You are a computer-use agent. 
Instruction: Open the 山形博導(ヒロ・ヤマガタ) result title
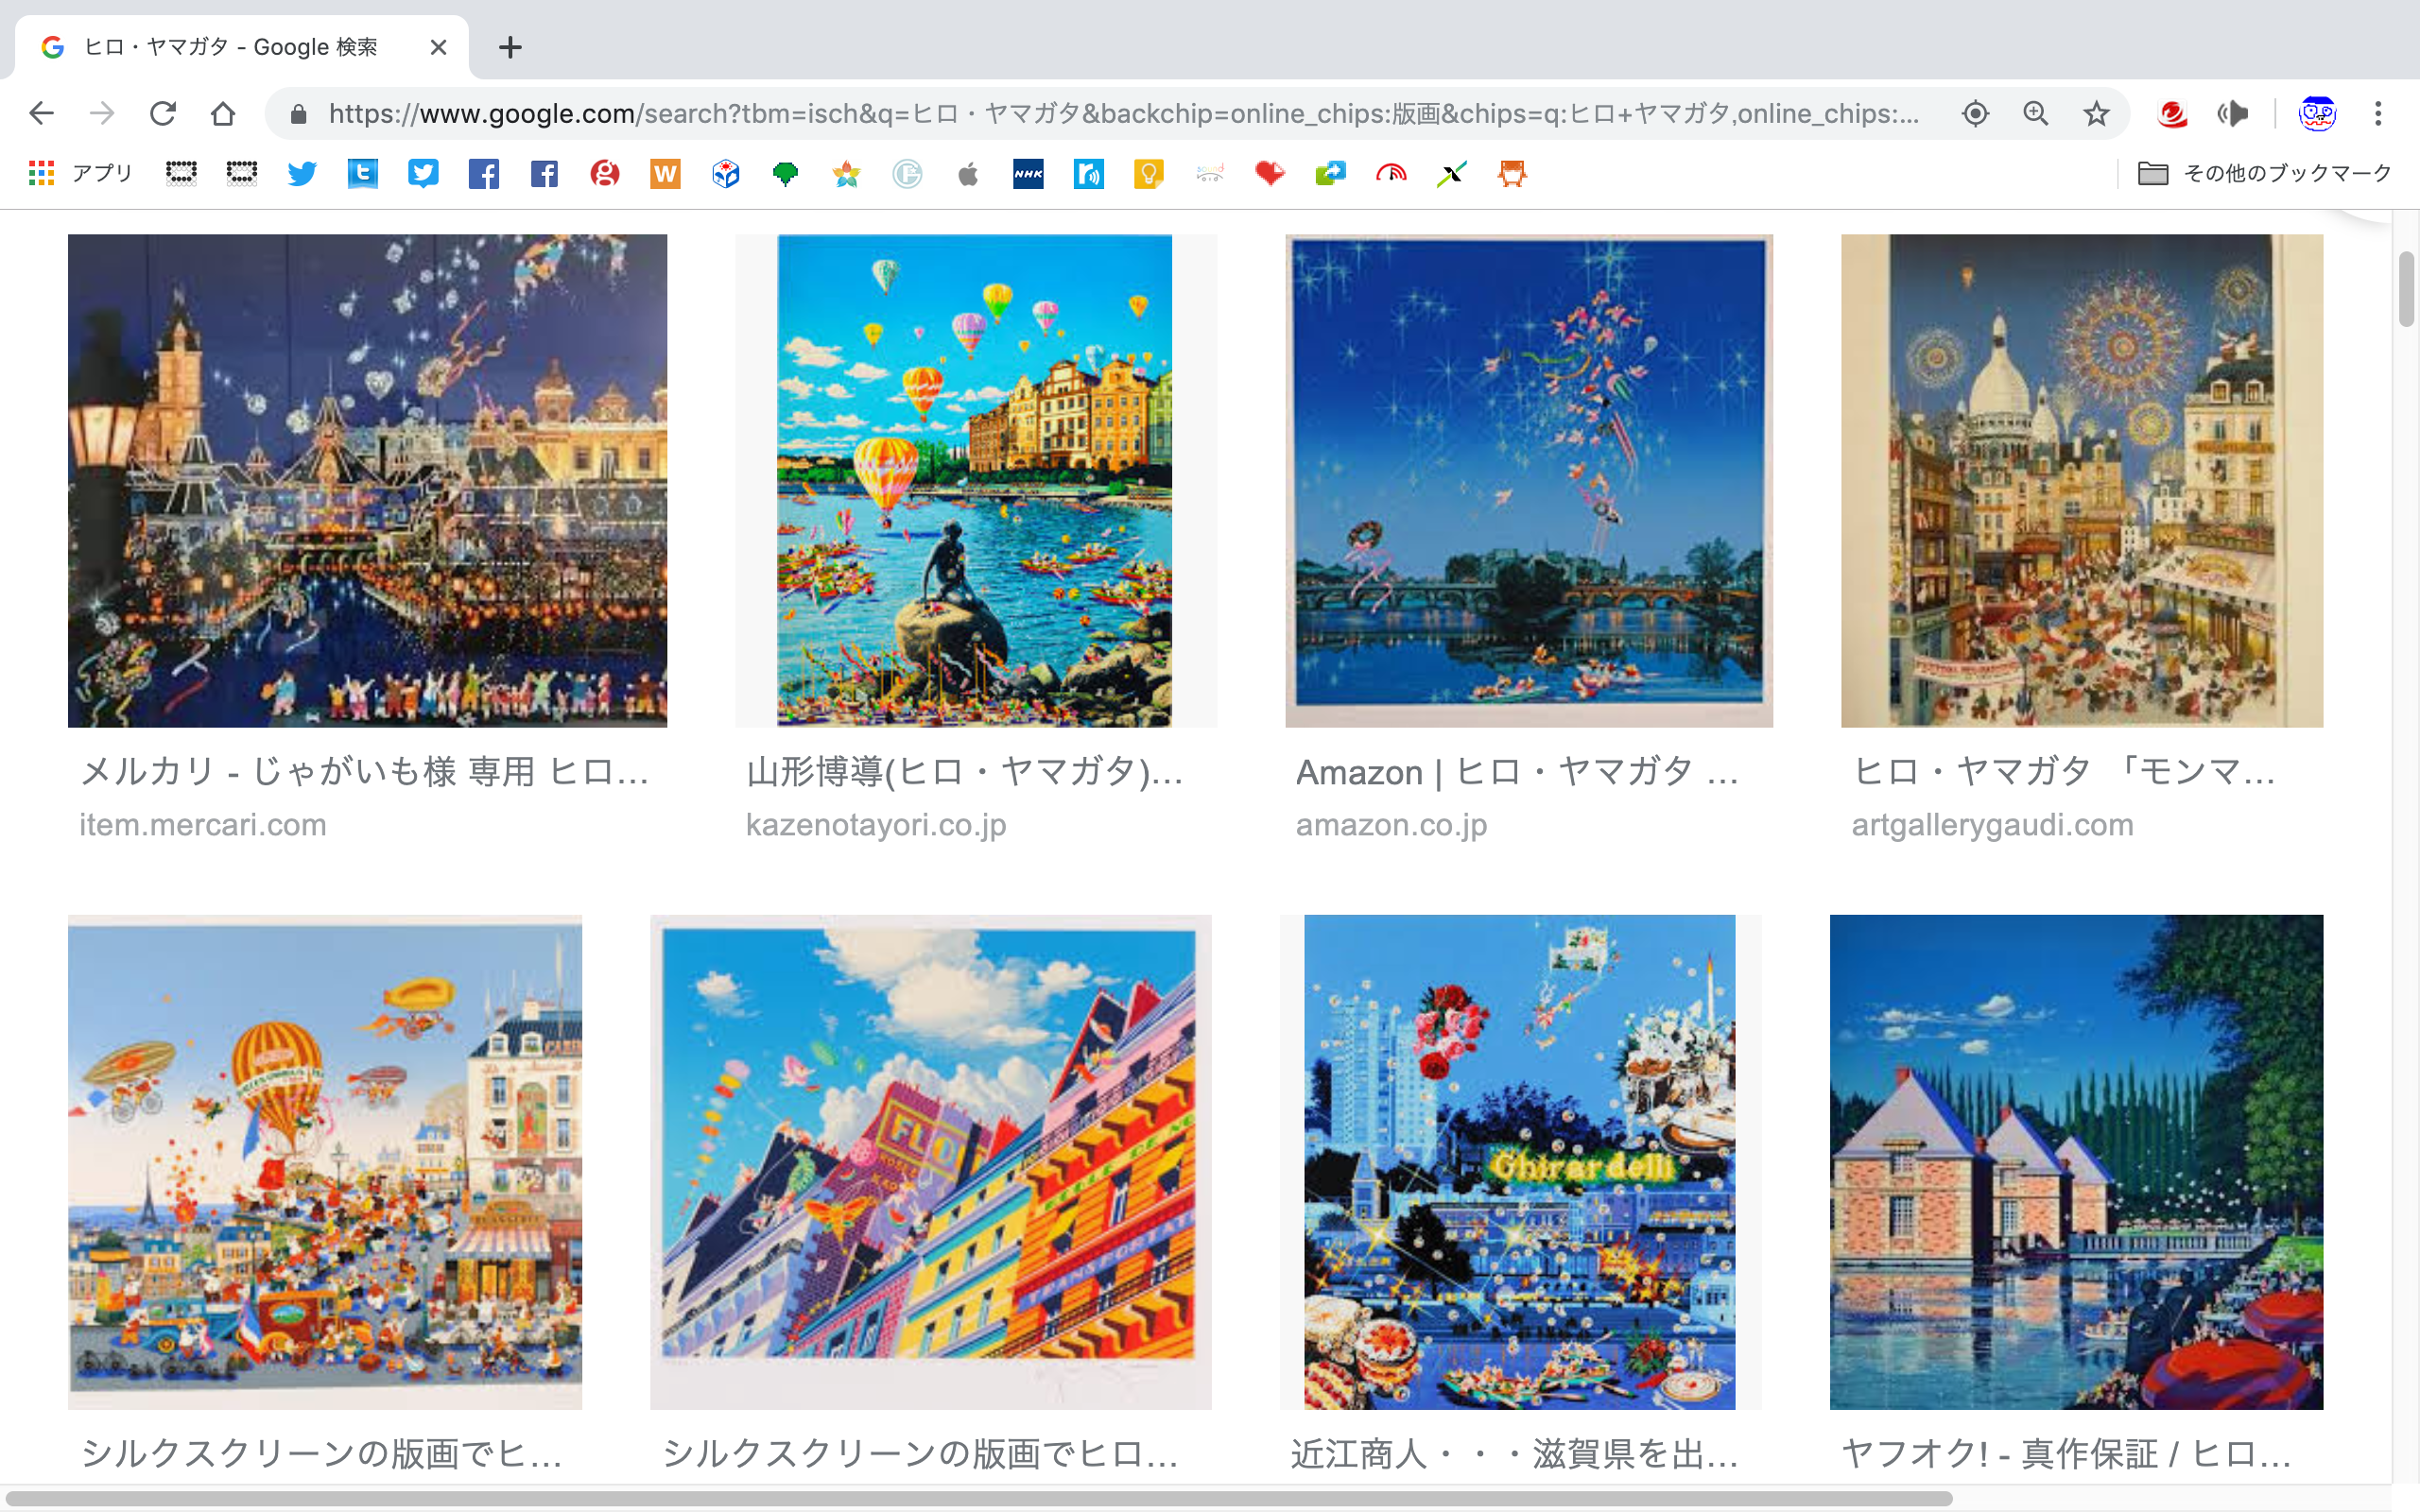coord(965,772)
